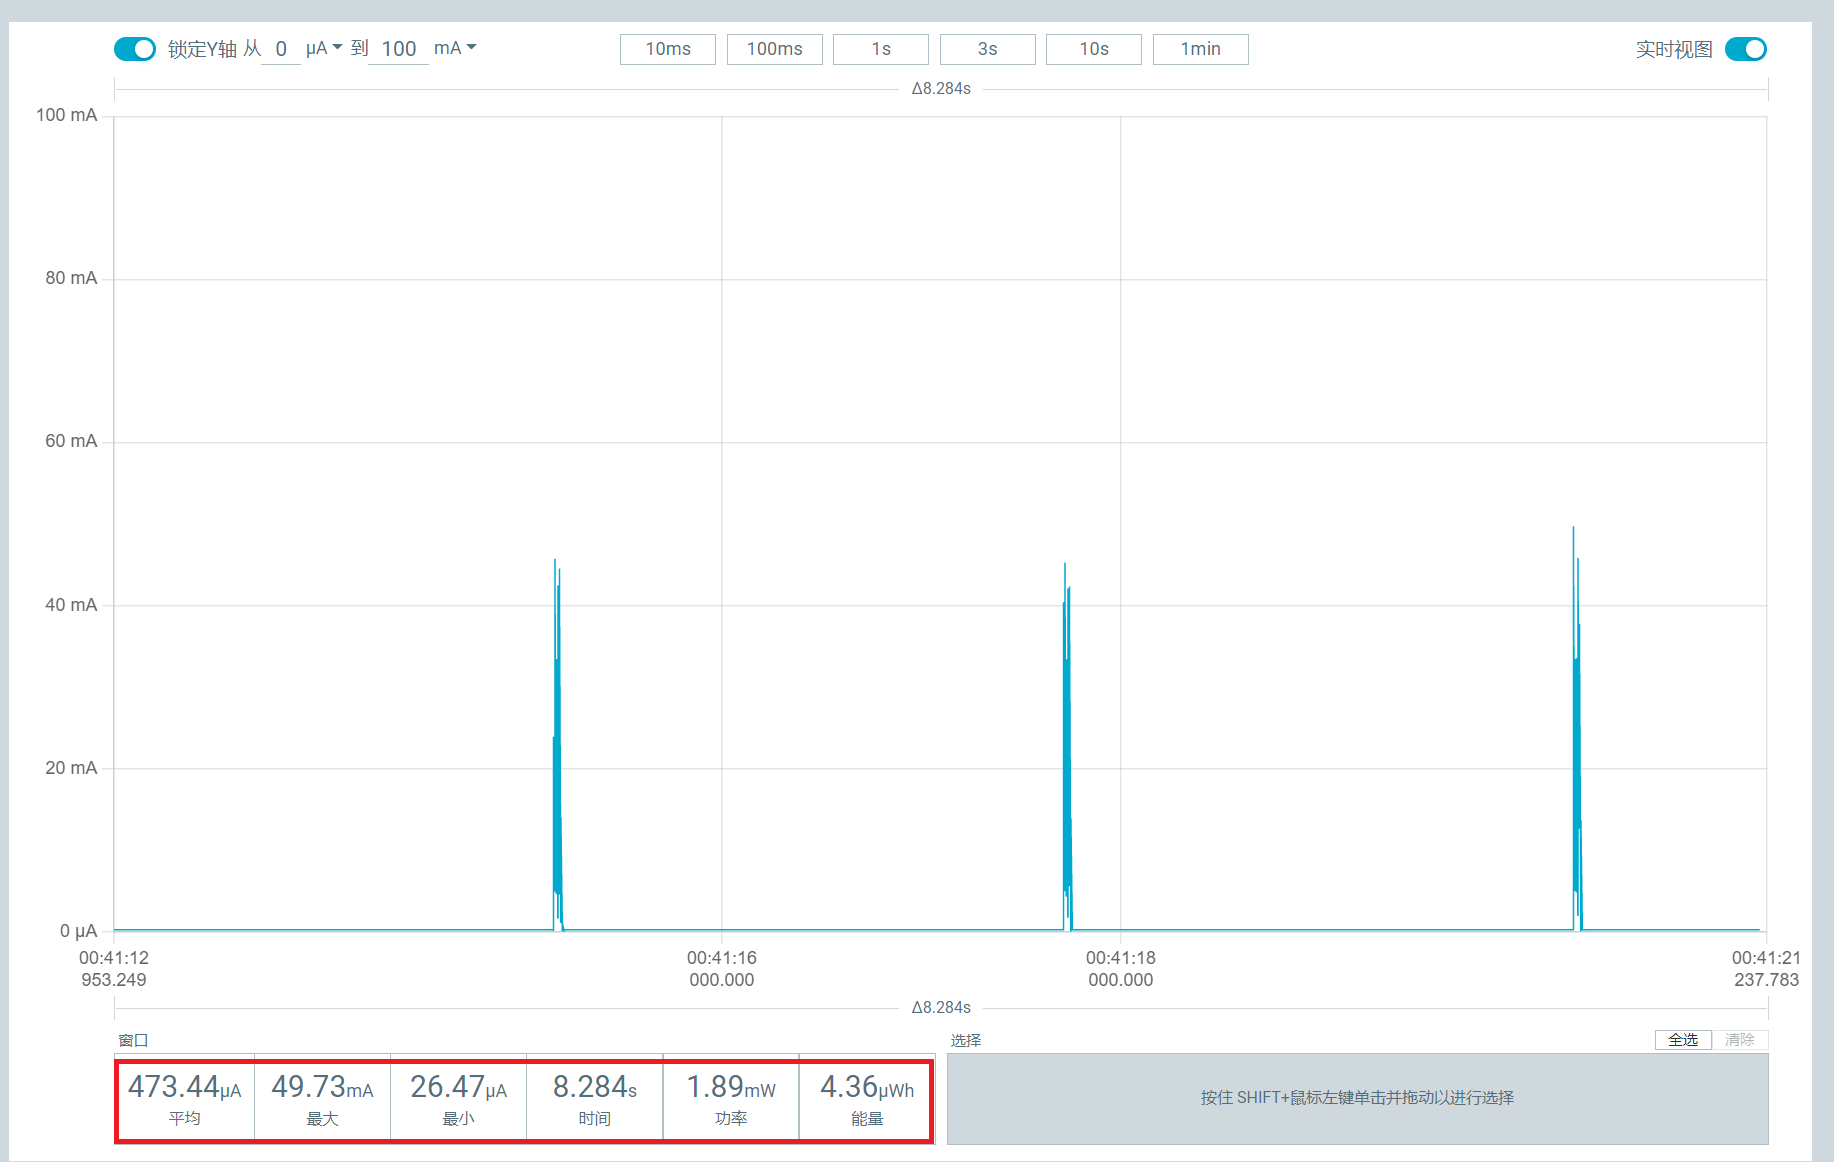Click the time value 8.284s
Image resolution: width=1834 pixels, height=1162 pixels.
(x=595, y=1087)
